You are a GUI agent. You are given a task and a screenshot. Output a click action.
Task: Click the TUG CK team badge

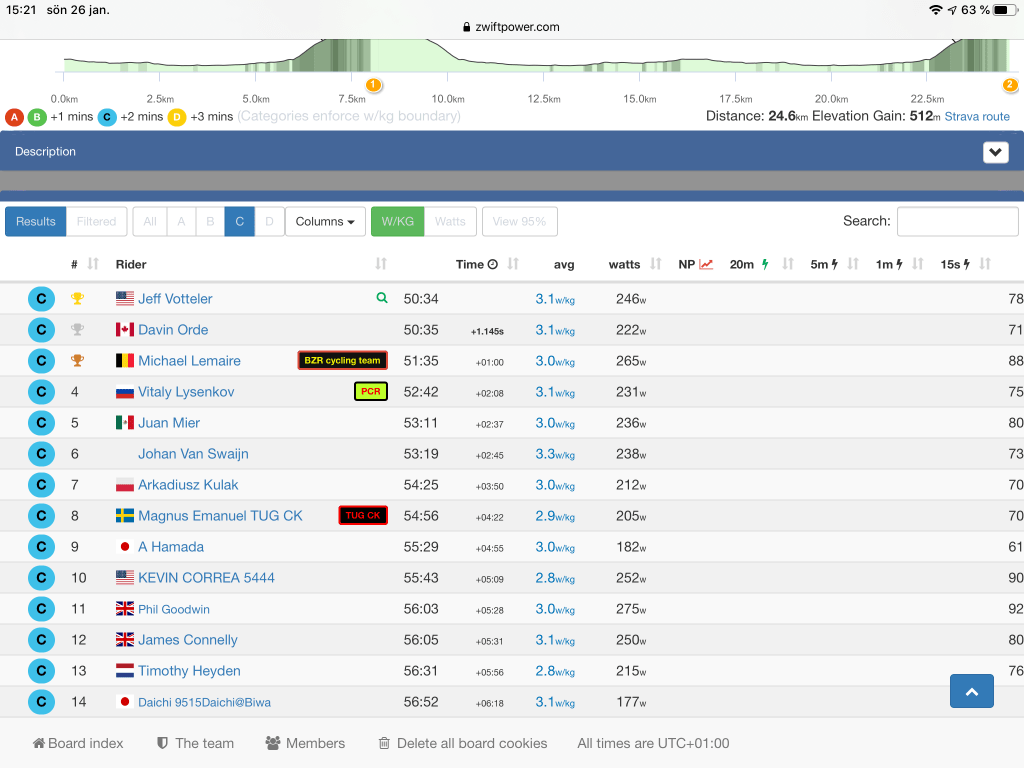(x=363, y=516)
